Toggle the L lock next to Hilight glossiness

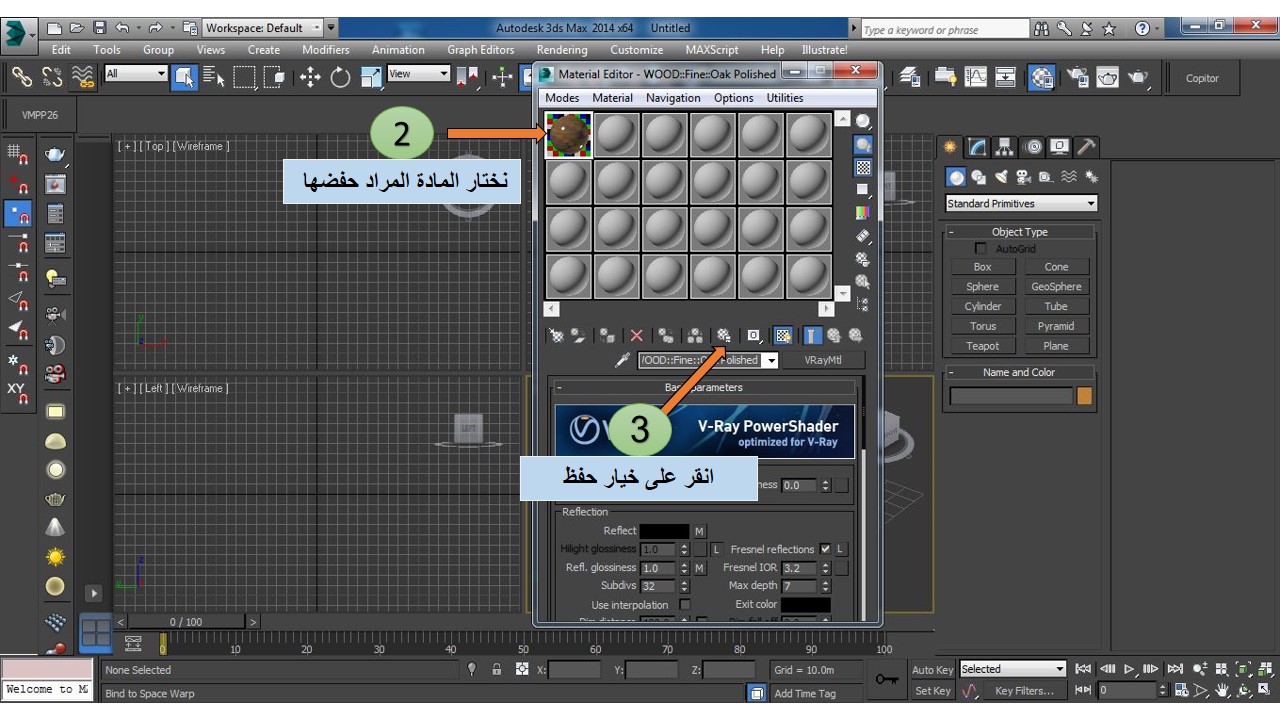(x=716, y=550)
